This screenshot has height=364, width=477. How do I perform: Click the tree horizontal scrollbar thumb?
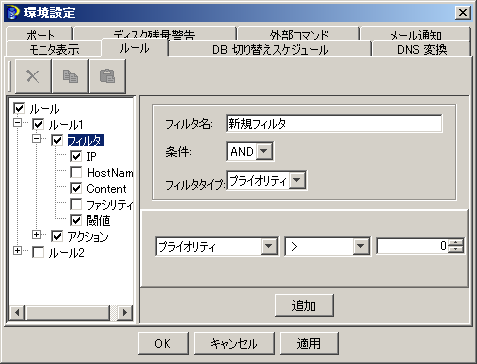[68, 312]
